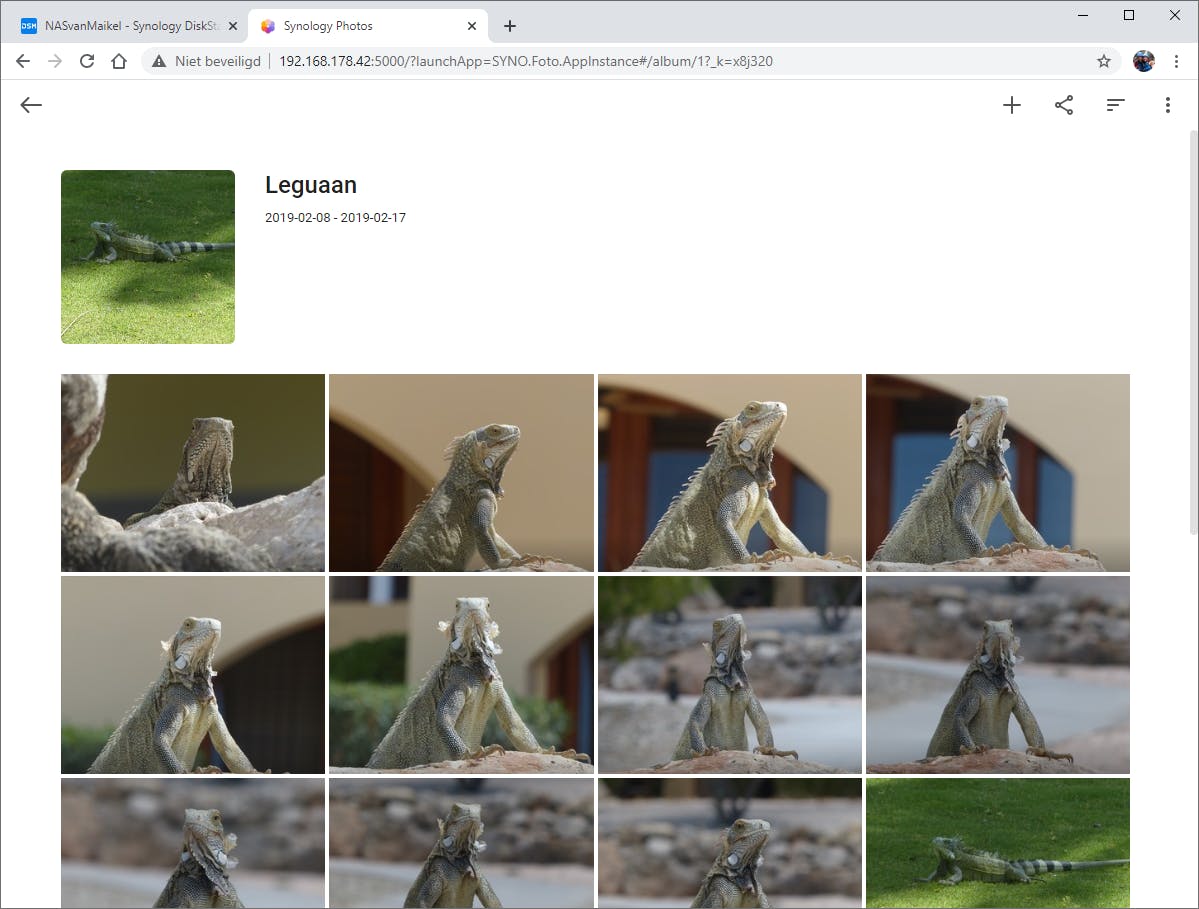The height and width of the screenshot is (909, 1199).
Task: Maximize the Chrome window
Action: [1129, 15]
